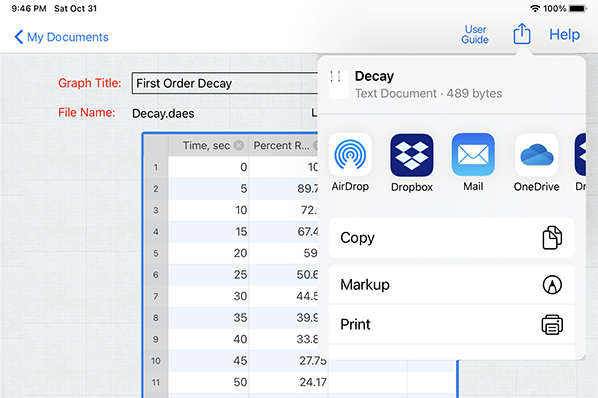Tap the Decay document thumbnail in the share sheet

(x=339, y=85)
